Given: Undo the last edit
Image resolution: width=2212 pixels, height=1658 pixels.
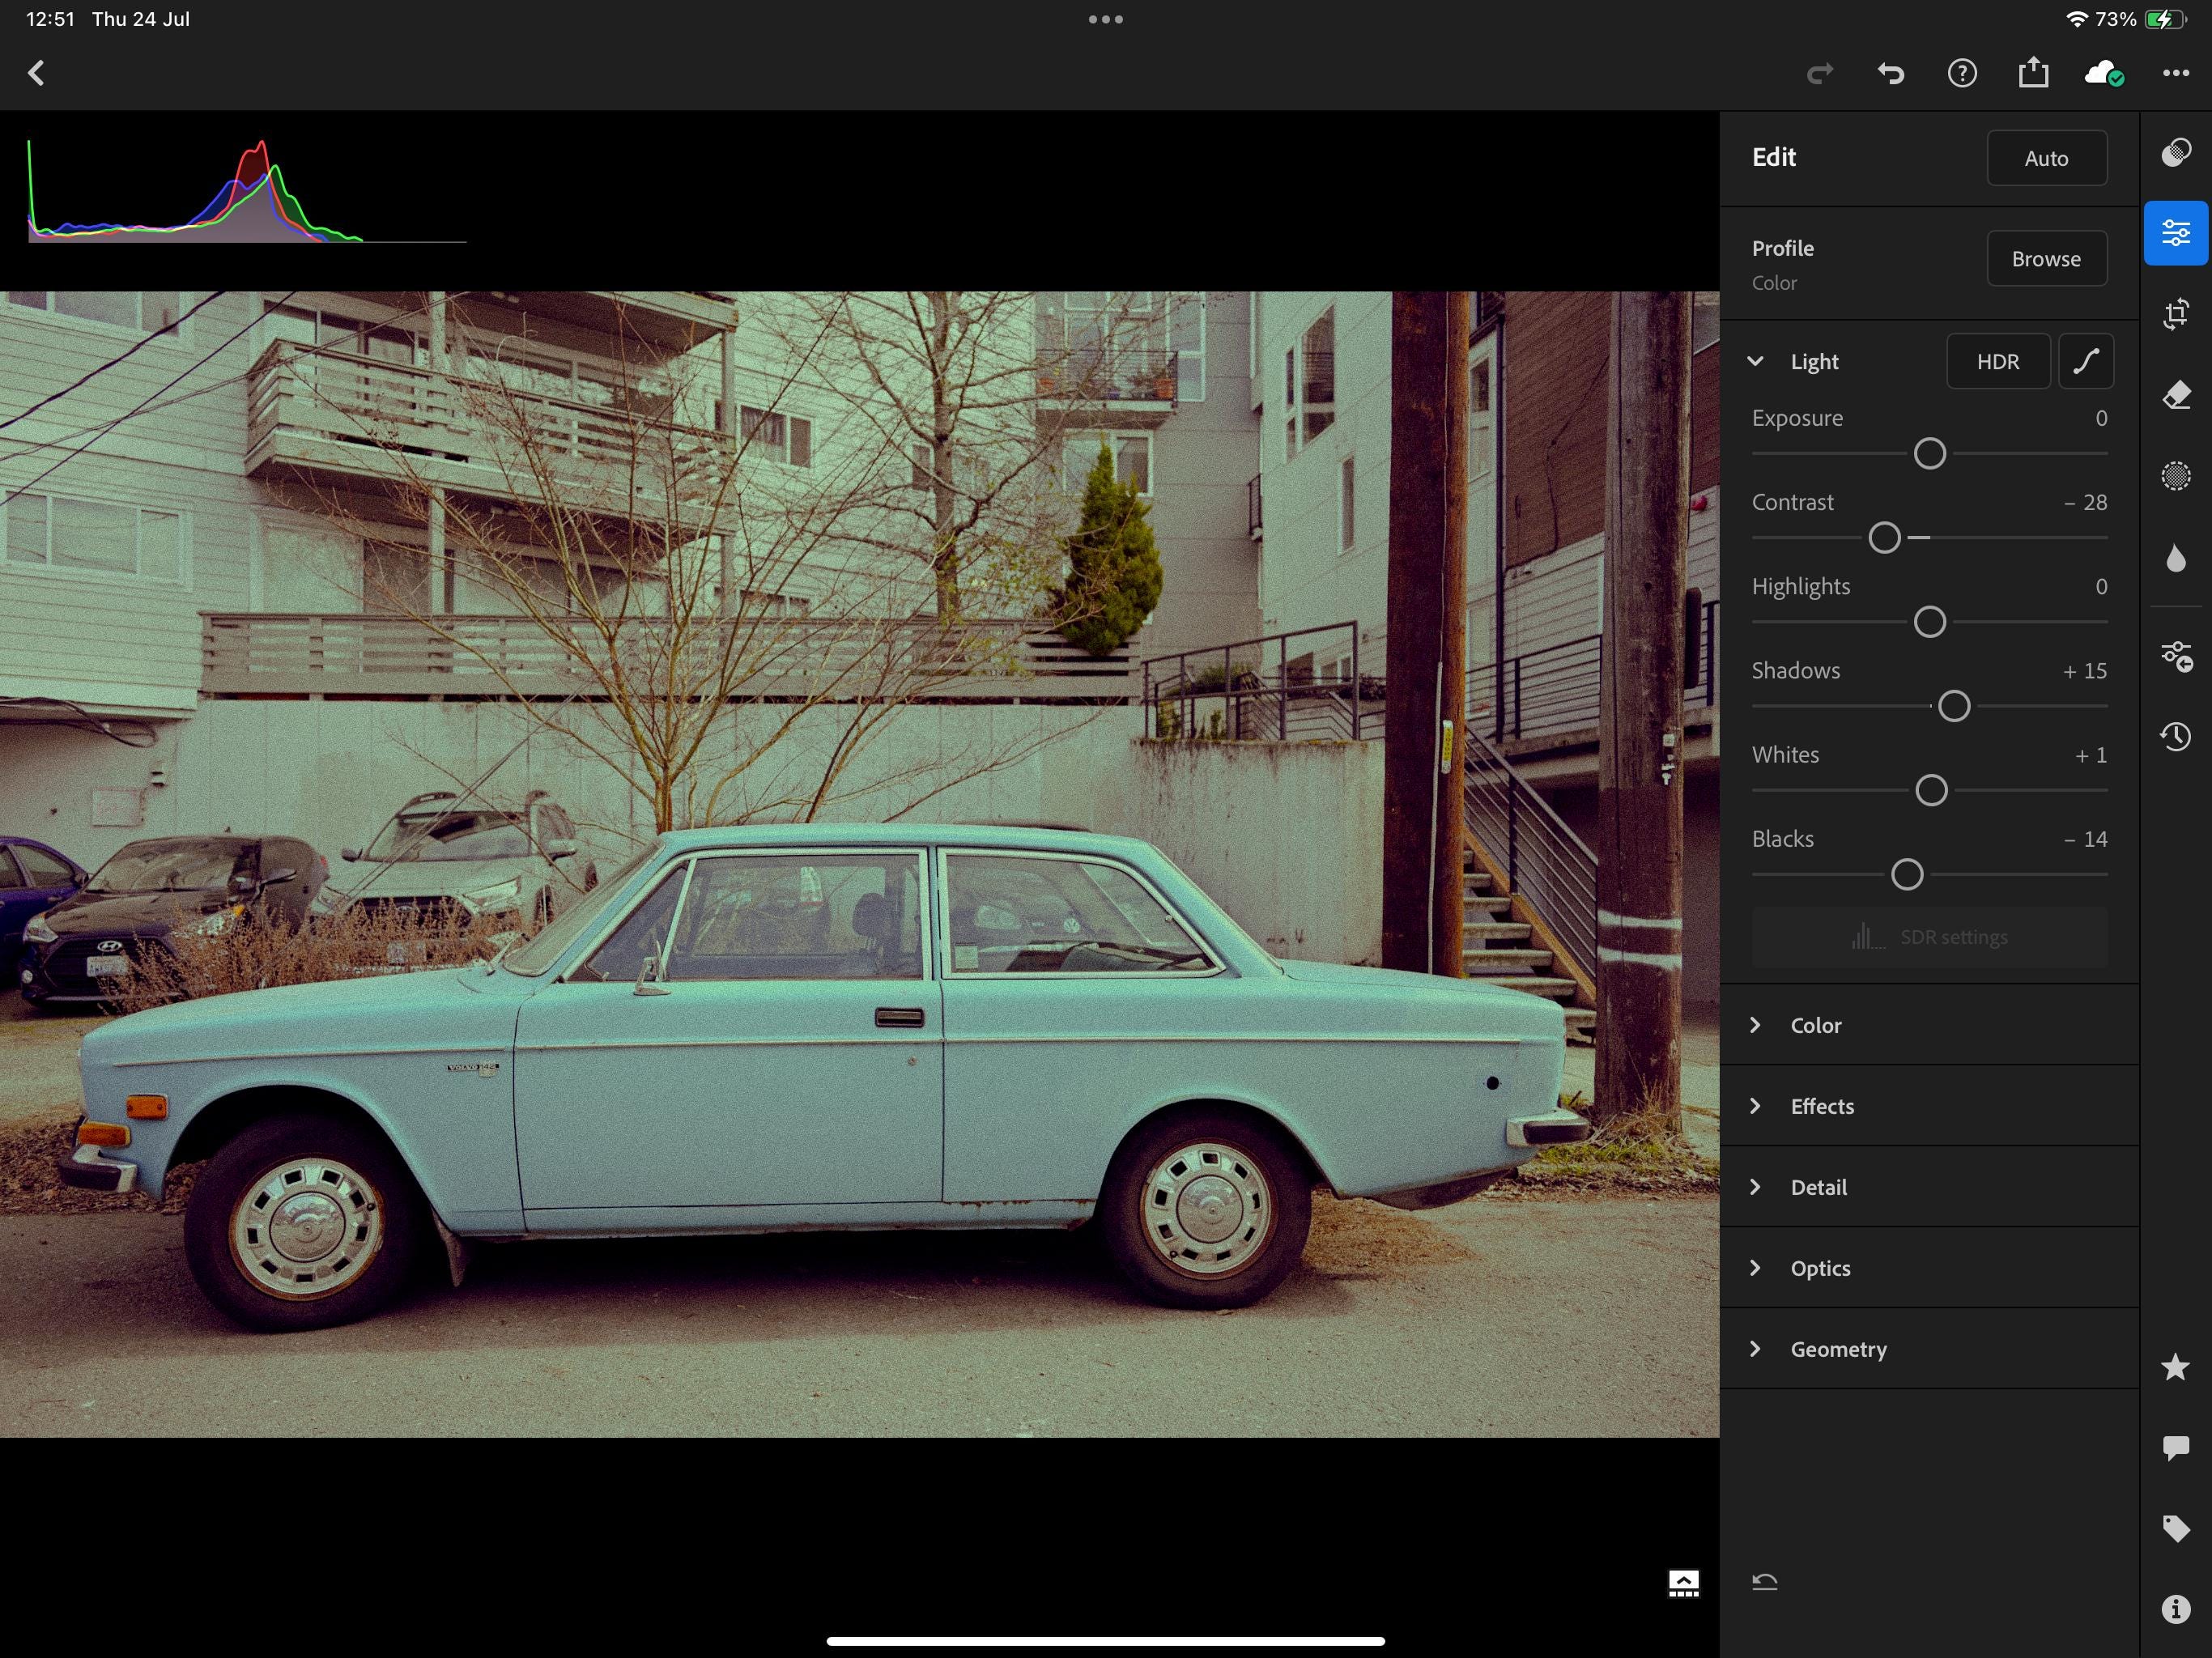Looking at the screenshot, I should (x=1890, y=73).
